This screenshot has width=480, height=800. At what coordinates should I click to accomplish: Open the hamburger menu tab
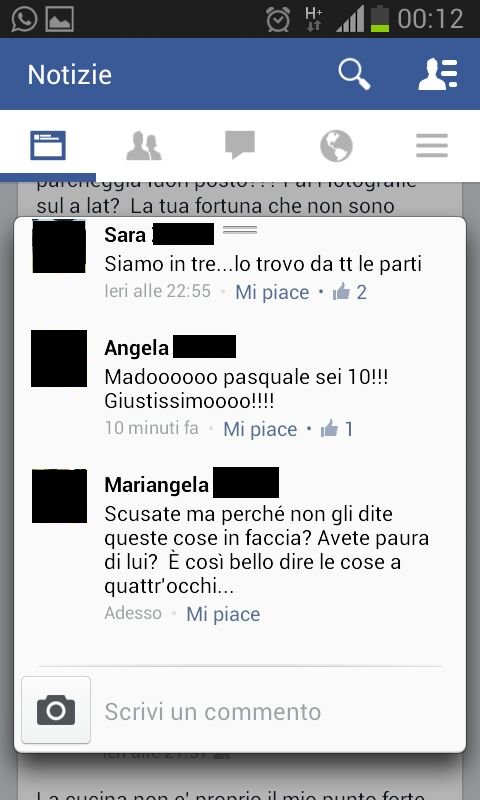coord(432,146)
